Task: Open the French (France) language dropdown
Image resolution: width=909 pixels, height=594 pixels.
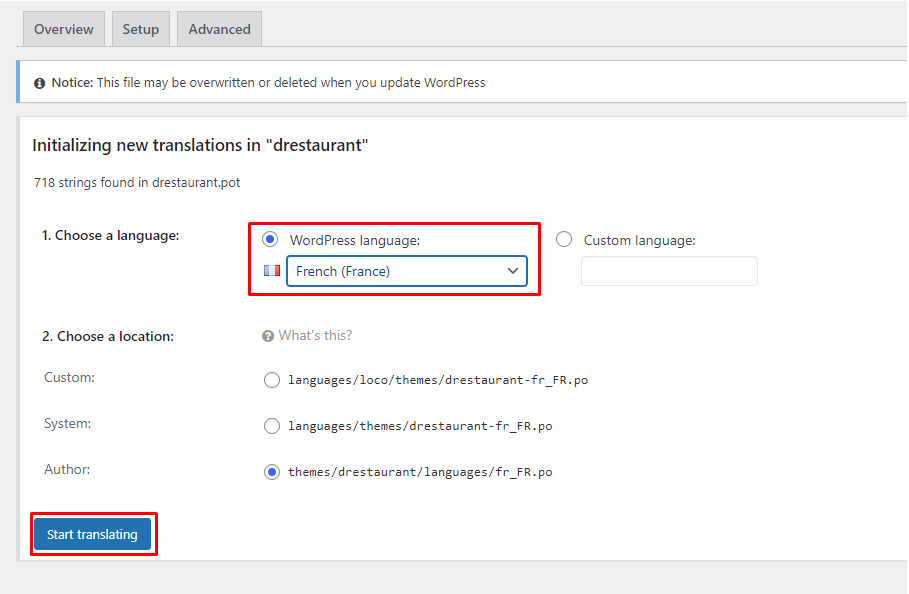Action: click(x=406, y=271)
